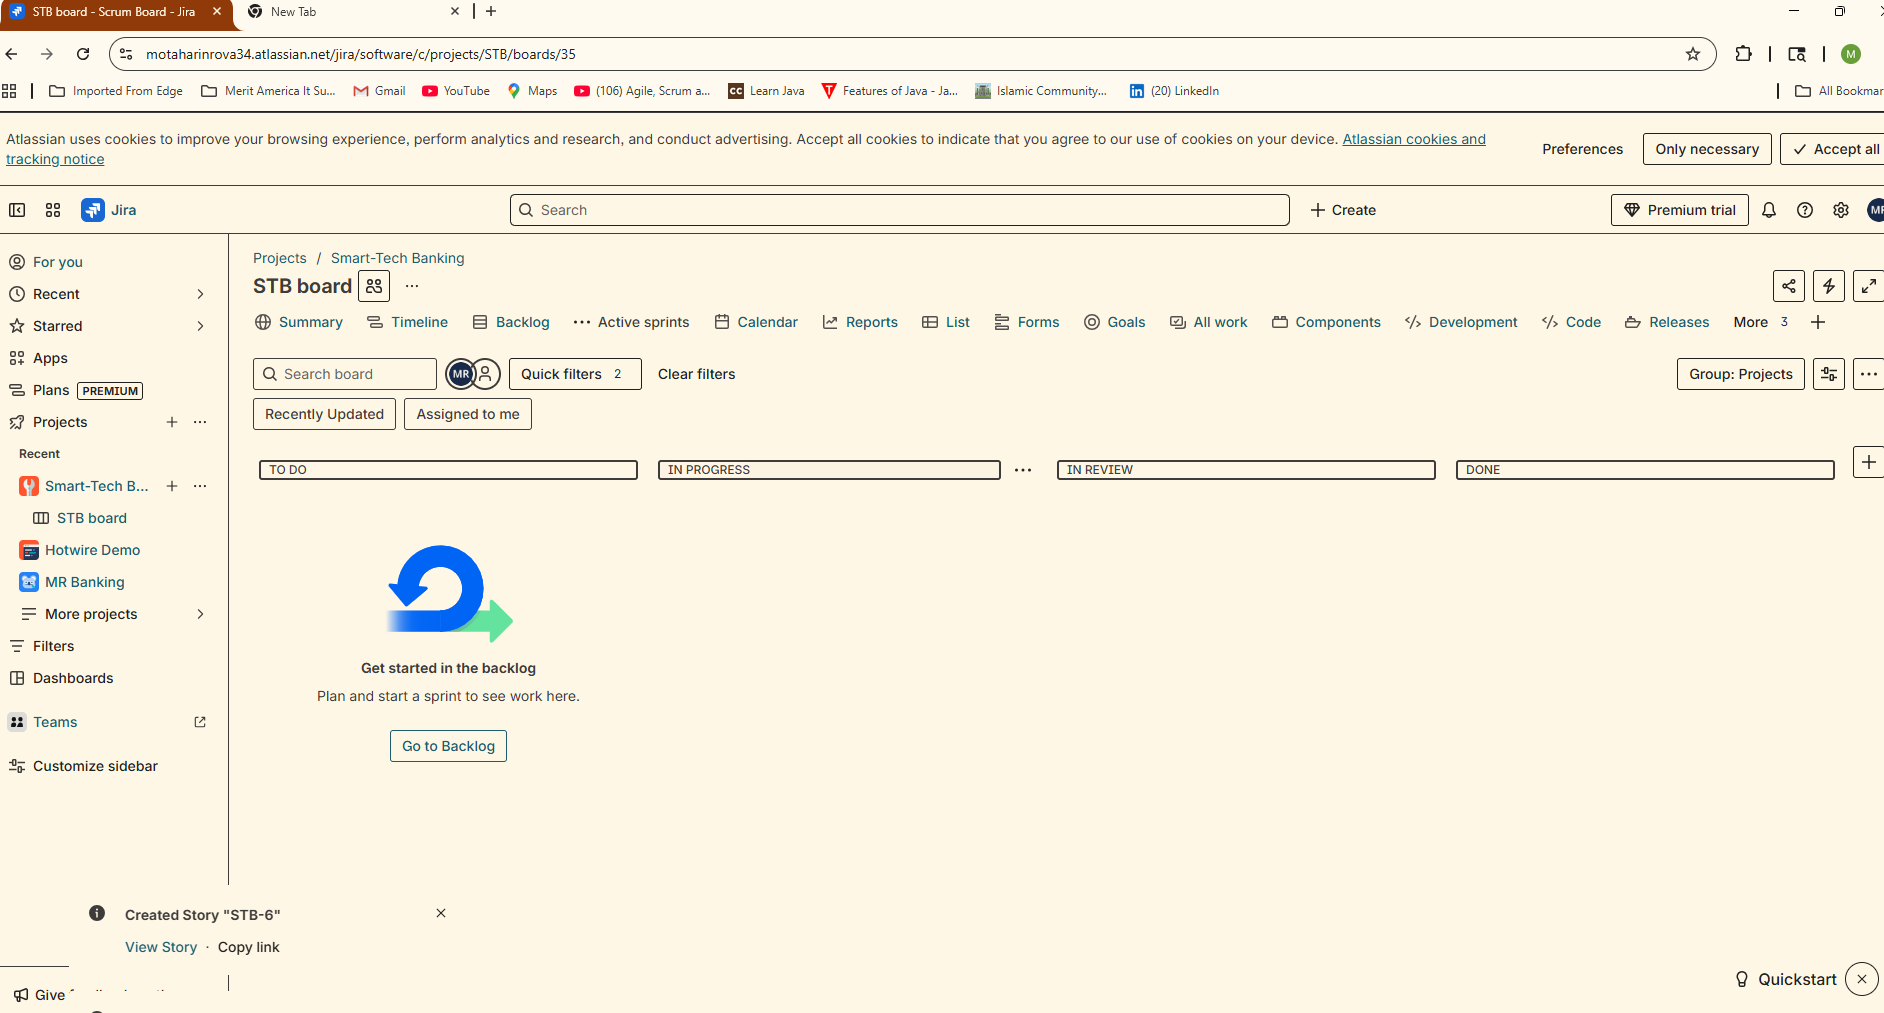
Task: Open the help question mark icon
Action: (1805, 210)
